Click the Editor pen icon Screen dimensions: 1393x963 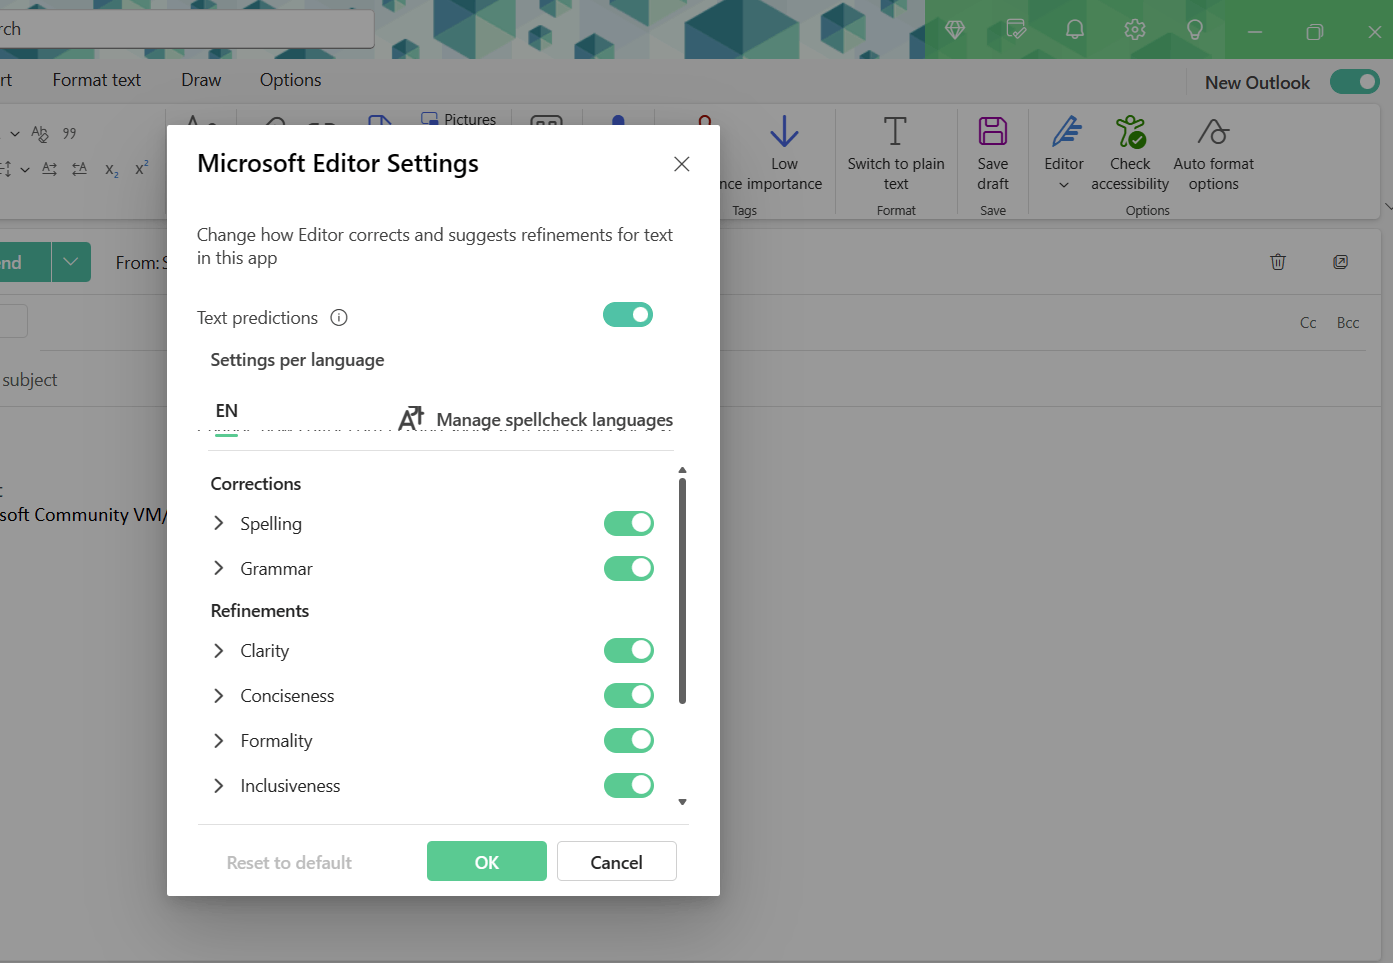1065,132
